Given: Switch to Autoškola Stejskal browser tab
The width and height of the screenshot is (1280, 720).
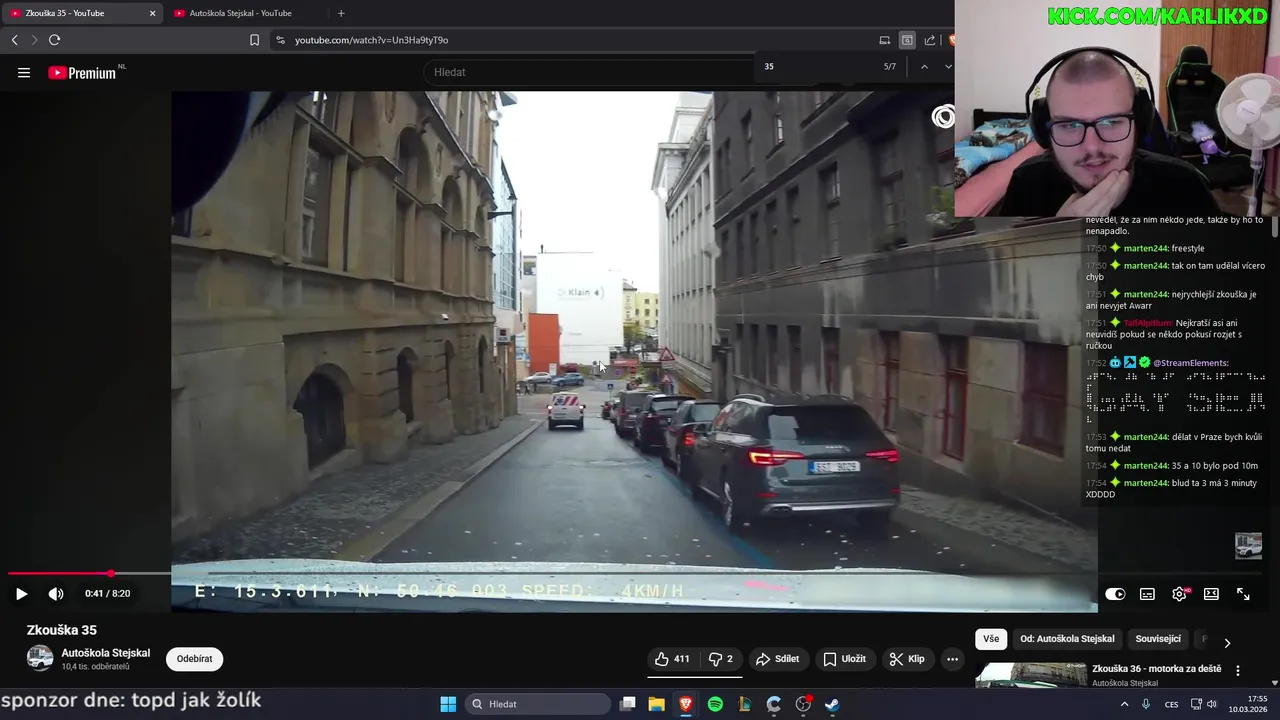Looking at the screenshot, I should 246,13.
